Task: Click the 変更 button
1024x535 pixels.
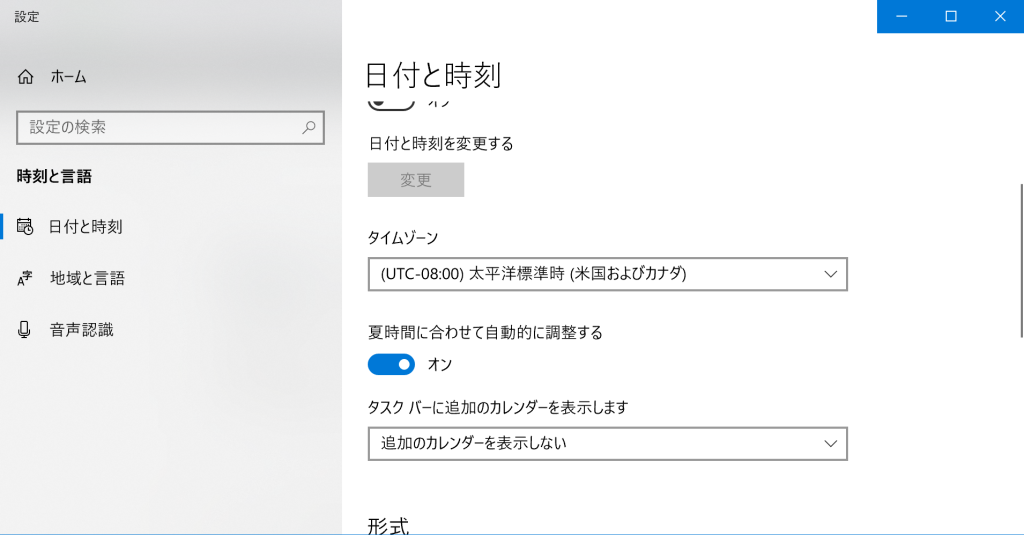Action: pyautogui.click(x=416, y=180)
